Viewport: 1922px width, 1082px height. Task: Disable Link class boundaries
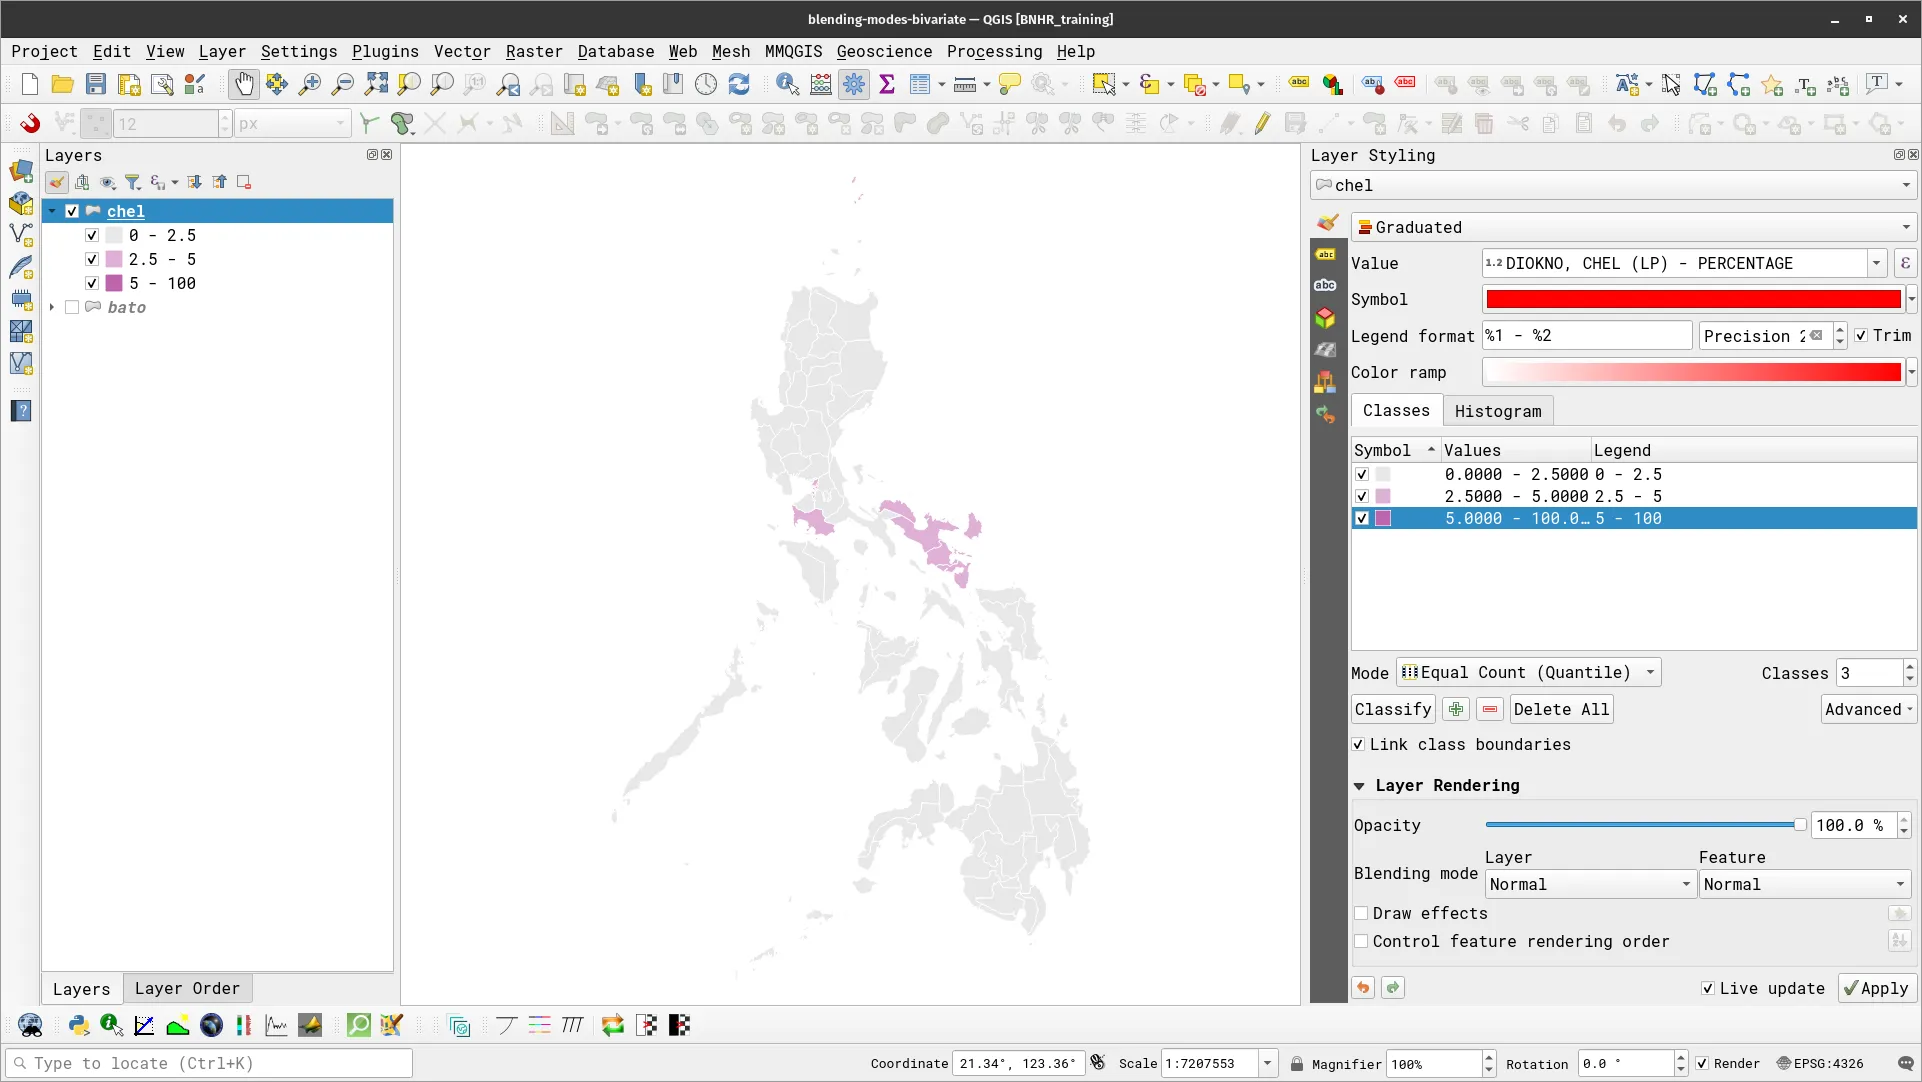click(1360, 744)
